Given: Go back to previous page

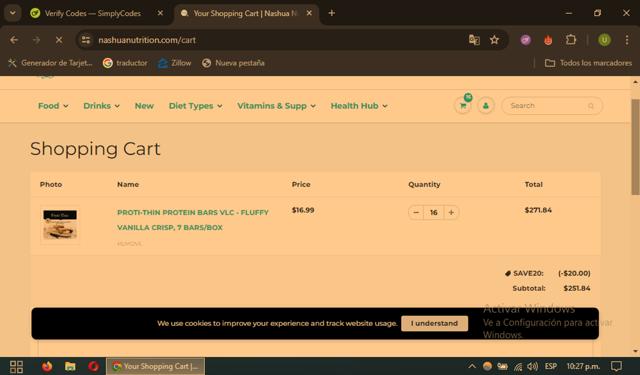Looking at the screenshot, I should (x=14, y=40).
